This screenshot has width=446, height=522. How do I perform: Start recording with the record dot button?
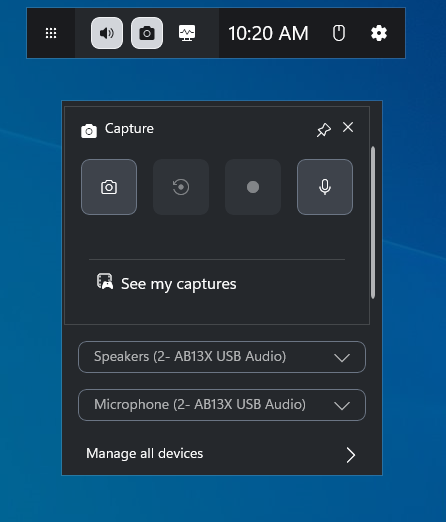click(253, 187)
